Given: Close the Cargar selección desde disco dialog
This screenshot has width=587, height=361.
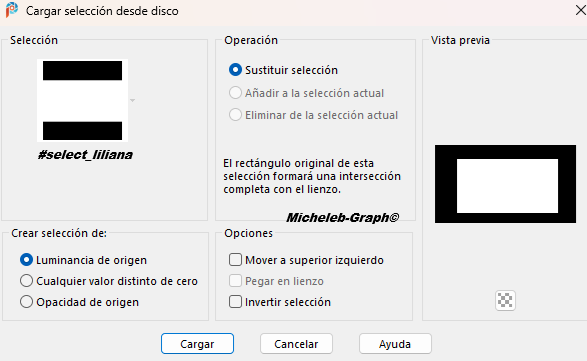Looking at the screenshot, I should pos(580,10).
